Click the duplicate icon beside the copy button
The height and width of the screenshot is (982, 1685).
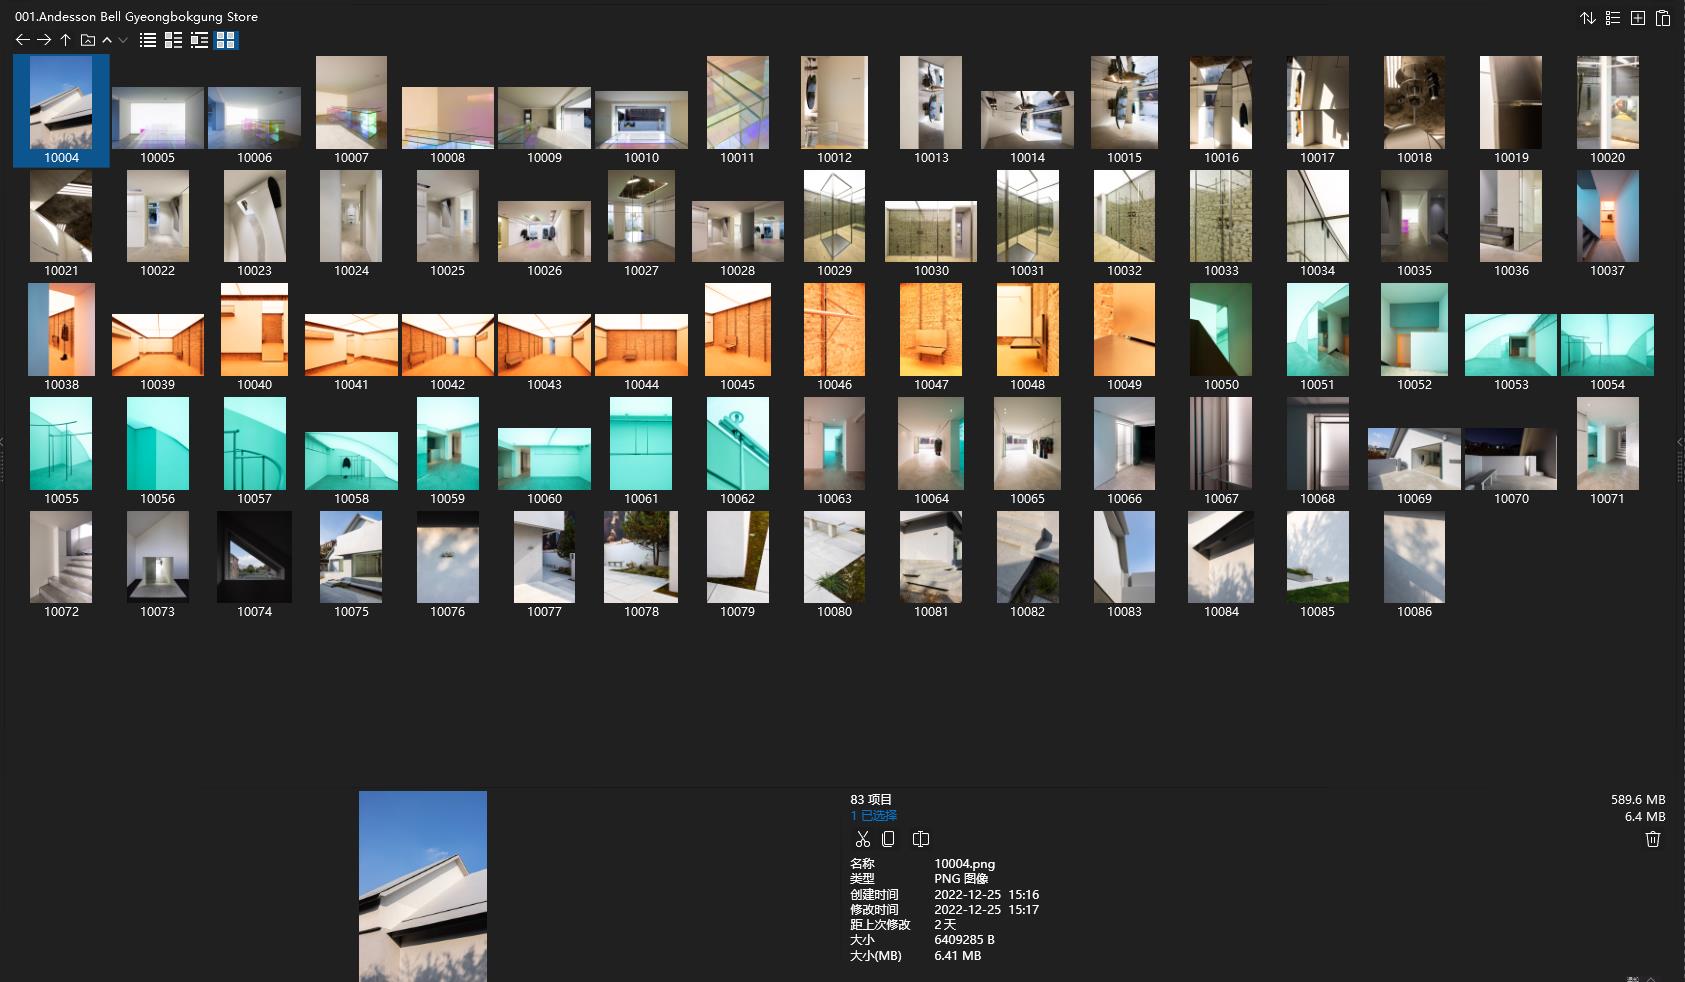point(921,839)
